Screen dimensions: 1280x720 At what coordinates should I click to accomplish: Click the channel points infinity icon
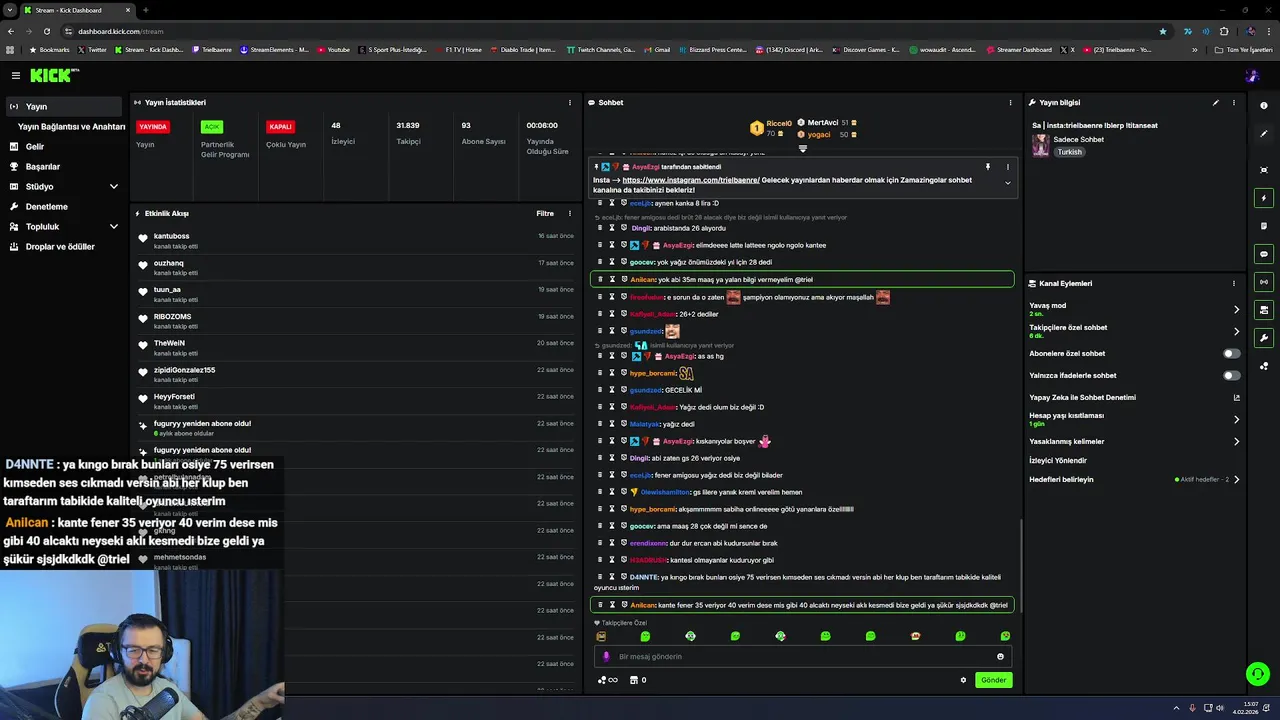coord(607,680)
